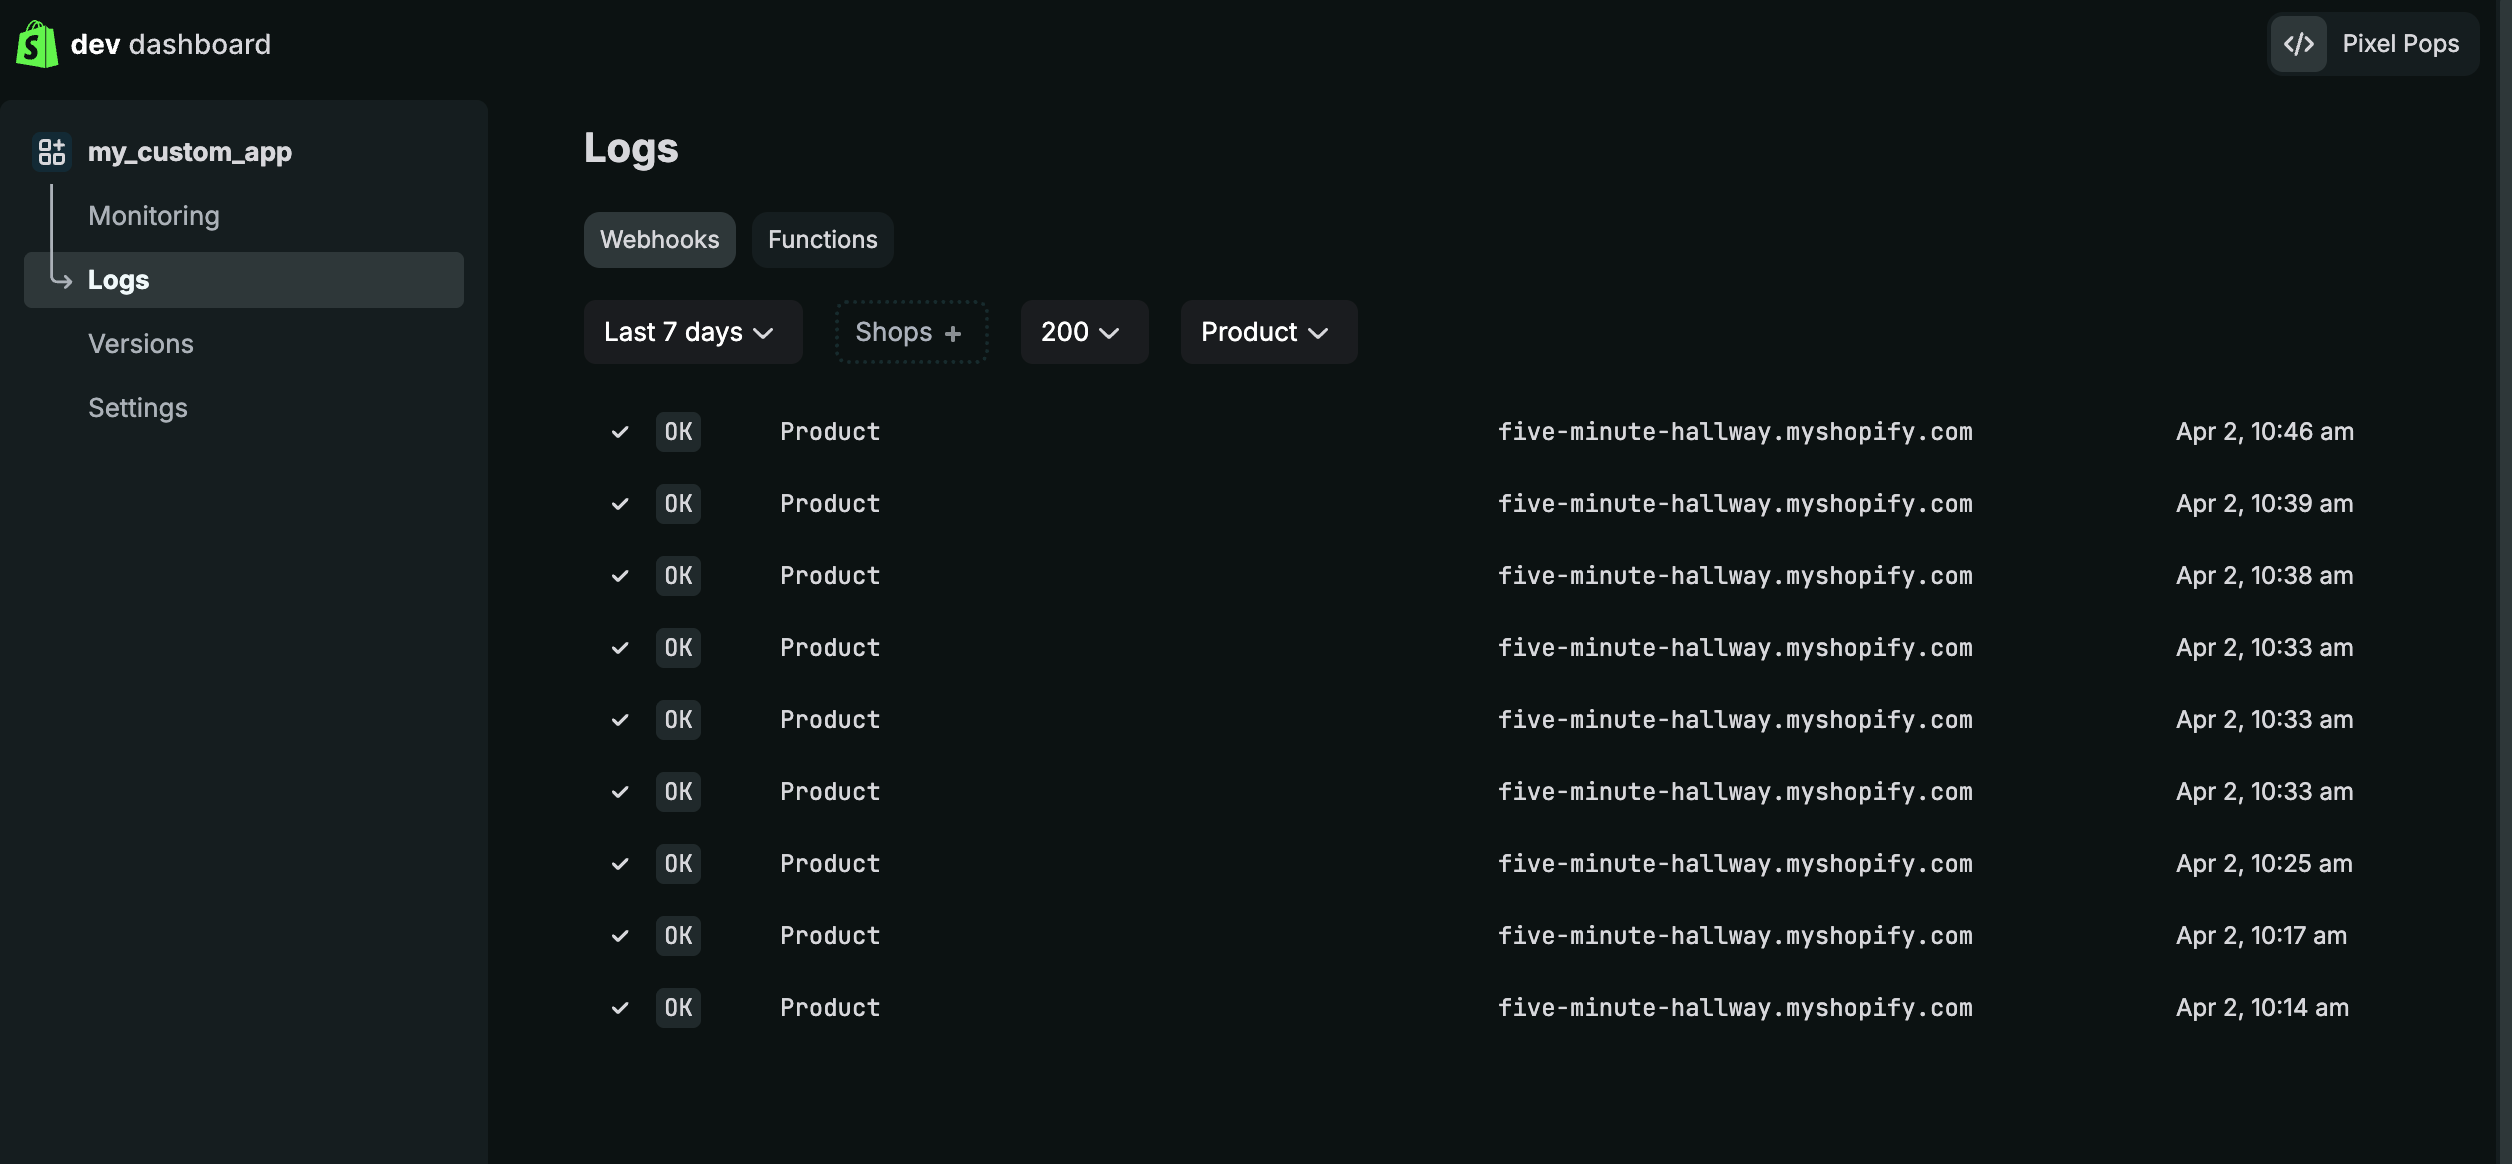Click the checkmark icon on the 10:25 am row
The image size is (2512, 1164).
[620, 864]
